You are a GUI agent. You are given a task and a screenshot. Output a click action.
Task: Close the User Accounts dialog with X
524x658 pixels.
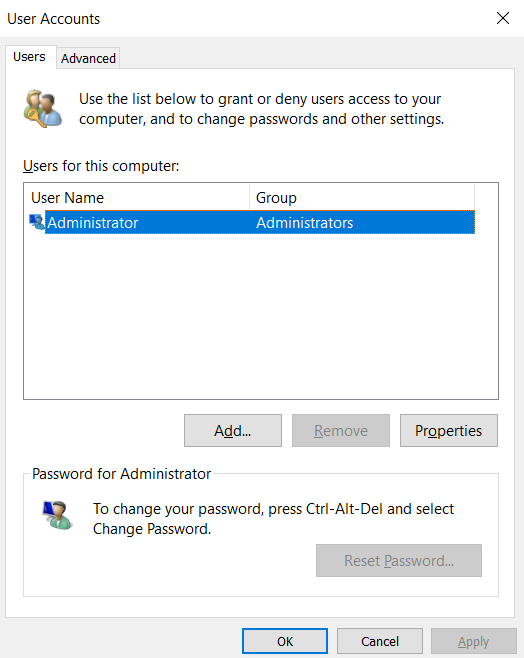503,18
